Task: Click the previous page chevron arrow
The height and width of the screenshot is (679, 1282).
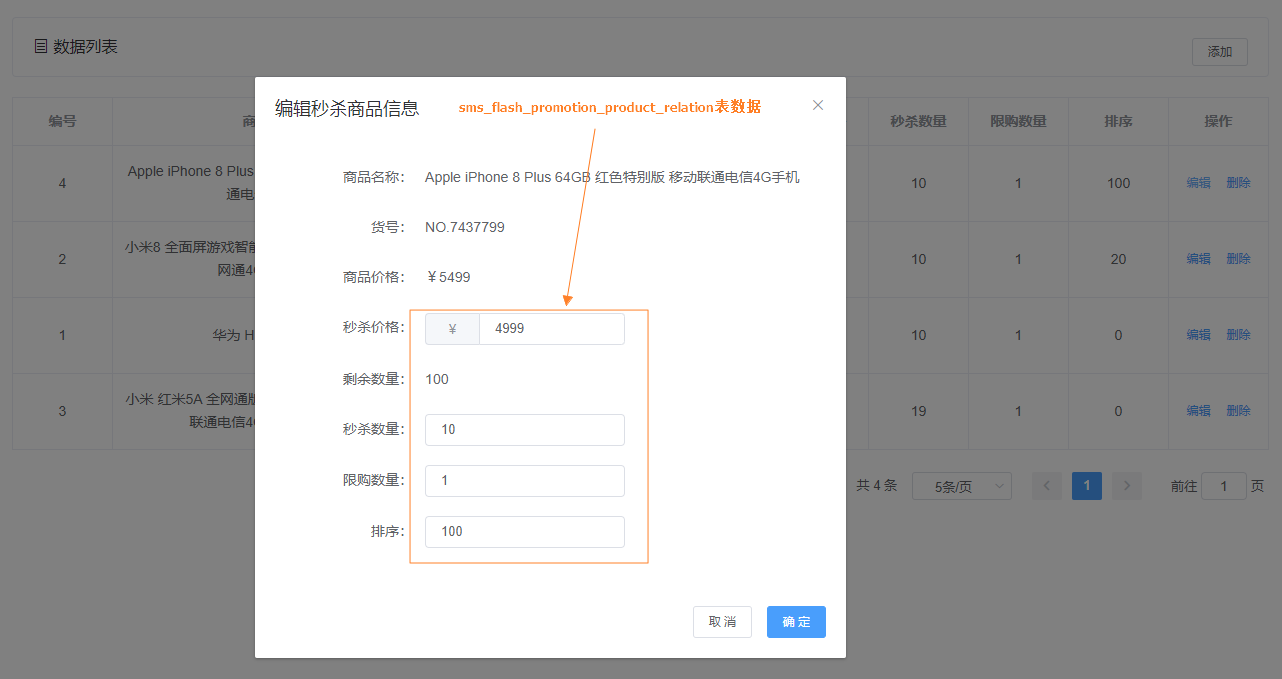Action: (x=1046, y=485)
